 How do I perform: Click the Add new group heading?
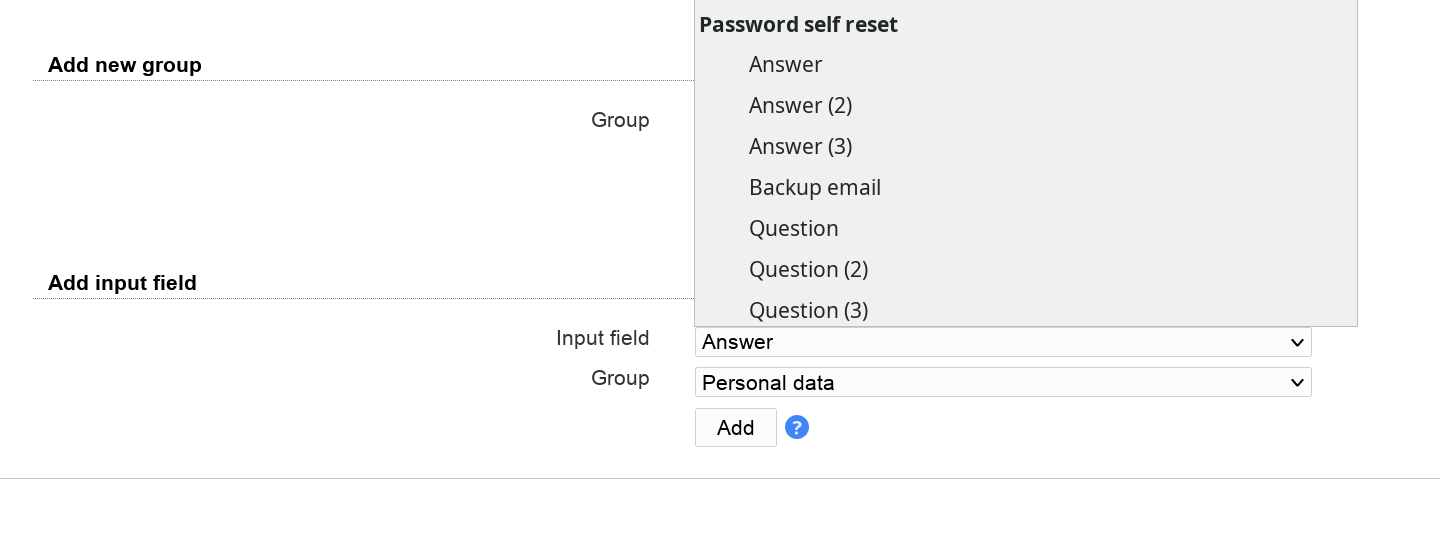pos(125,65)
